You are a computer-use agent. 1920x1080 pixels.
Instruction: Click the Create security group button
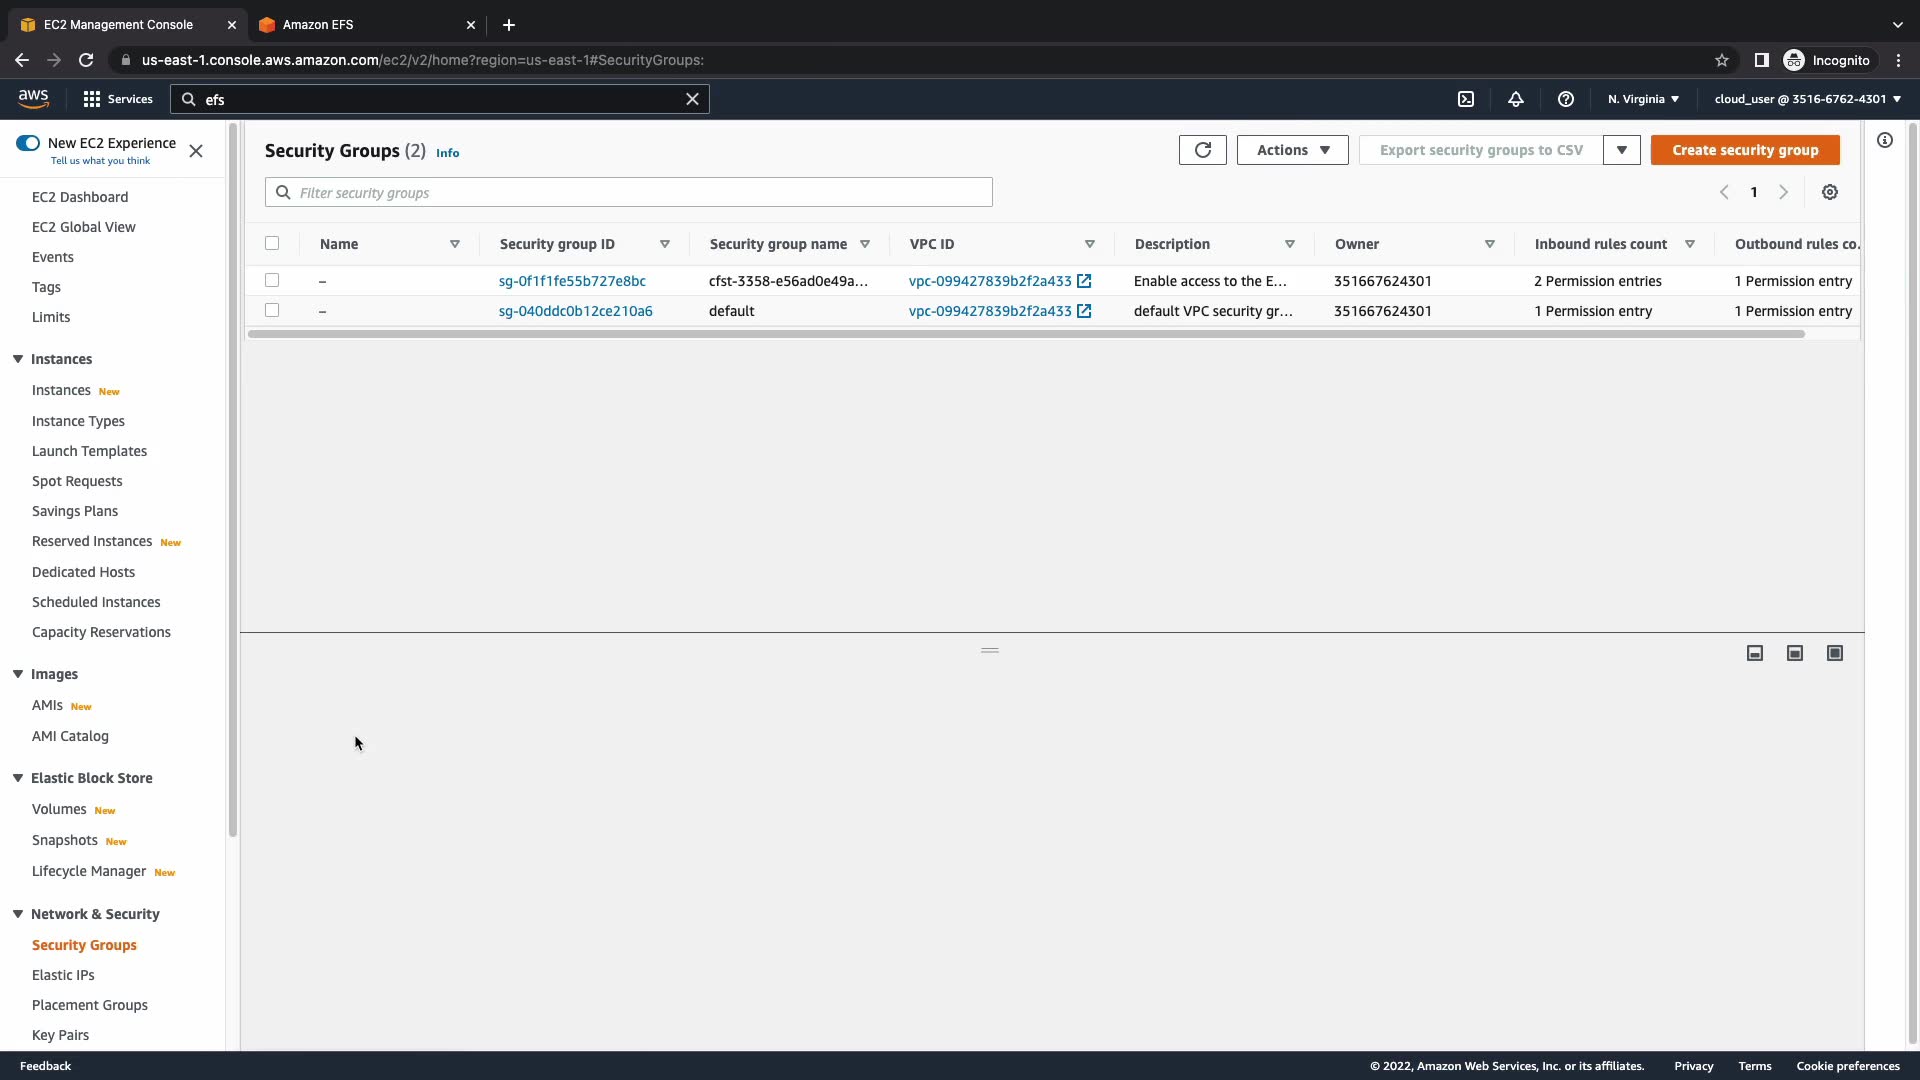point(1745,150)
